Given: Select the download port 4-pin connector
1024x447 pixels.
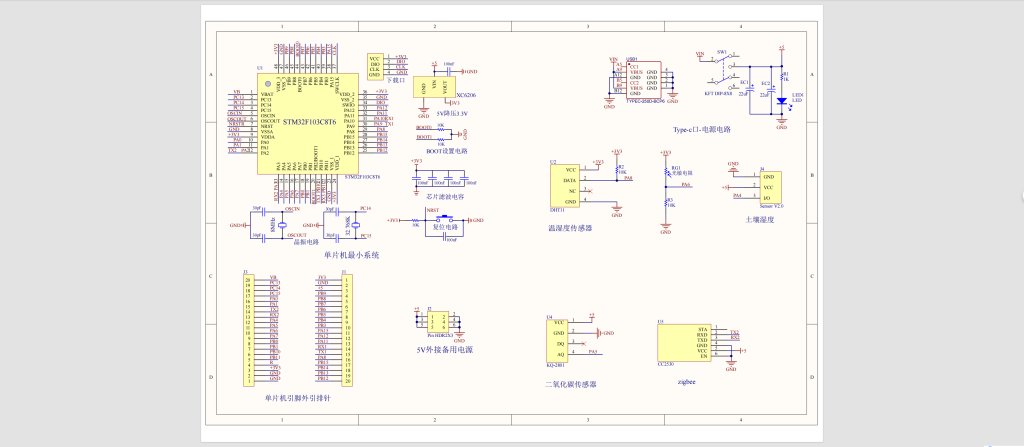Looking at the screenshot, I should [x=374, y=66].
